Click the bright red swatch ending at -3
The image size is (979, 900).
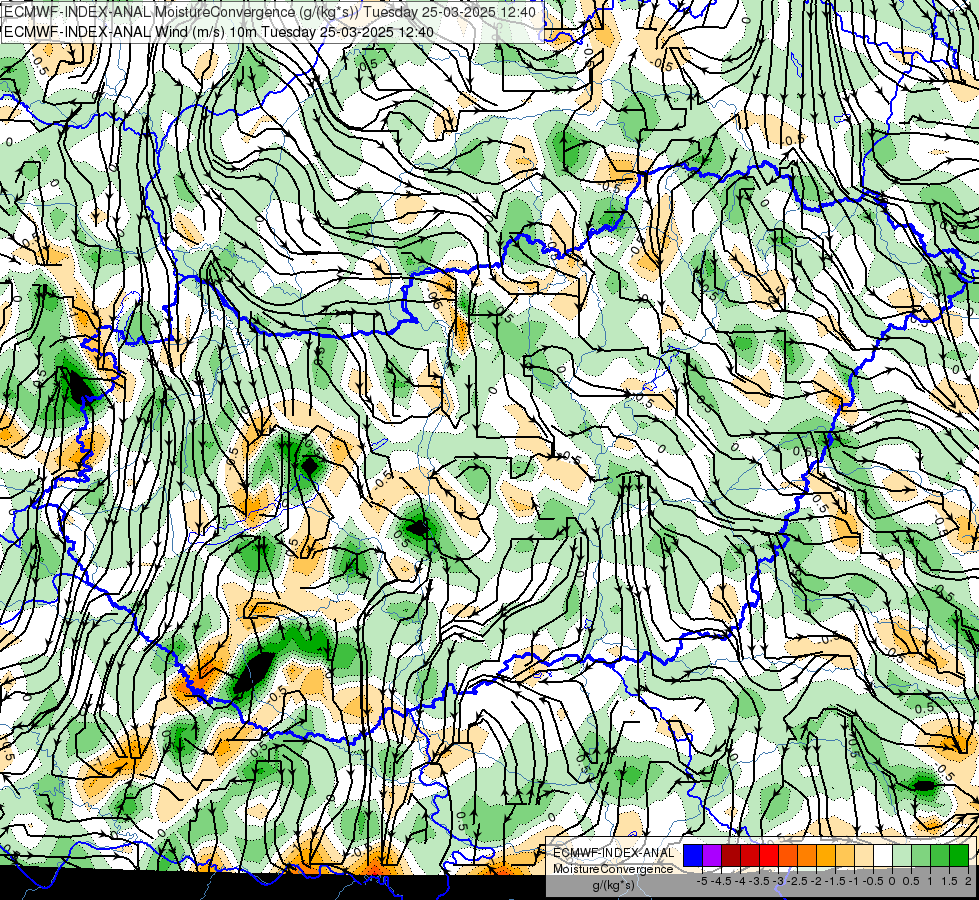769,856
